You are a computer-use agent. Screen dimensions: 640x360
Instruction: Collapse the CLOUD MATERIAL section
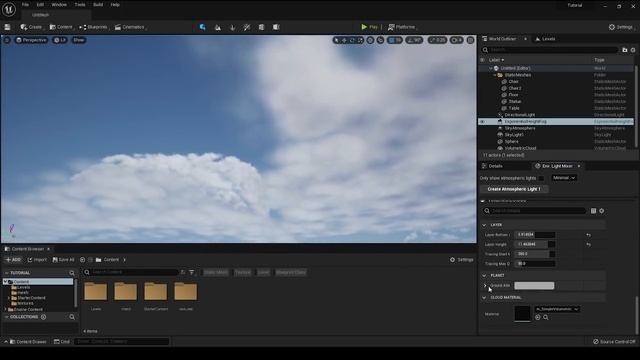[484, 298]
